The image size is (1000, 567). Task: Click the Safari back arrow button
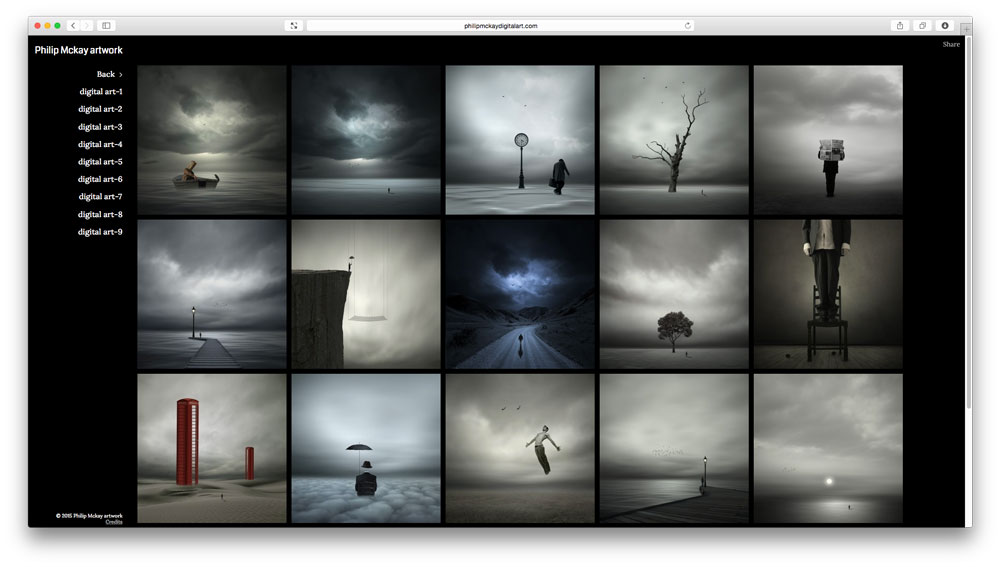click(x=73, y=26)
